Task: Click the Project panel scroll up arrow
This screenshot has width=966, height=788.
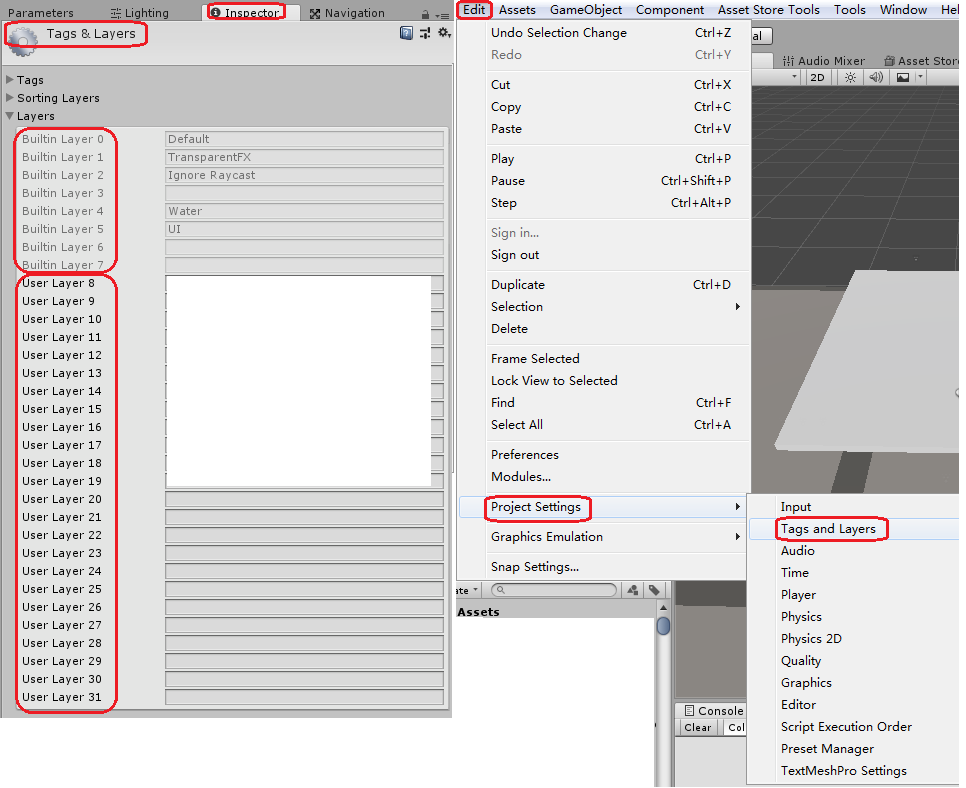Action: click(x=664, y=607)
